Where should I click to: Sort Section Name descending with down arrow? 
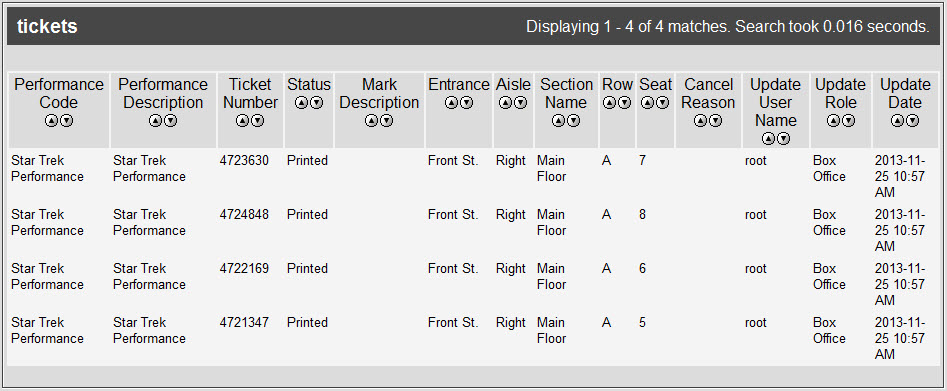573,121
